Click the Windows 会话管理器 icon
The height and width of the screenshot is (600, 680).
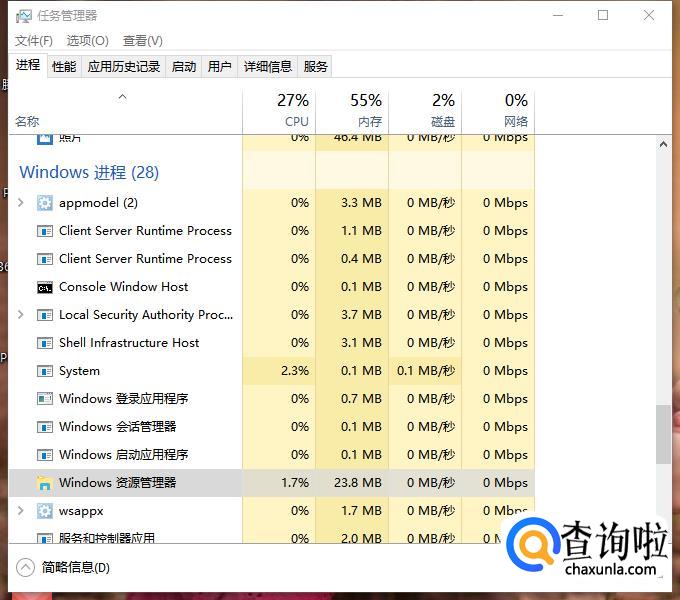click(45, 427)
